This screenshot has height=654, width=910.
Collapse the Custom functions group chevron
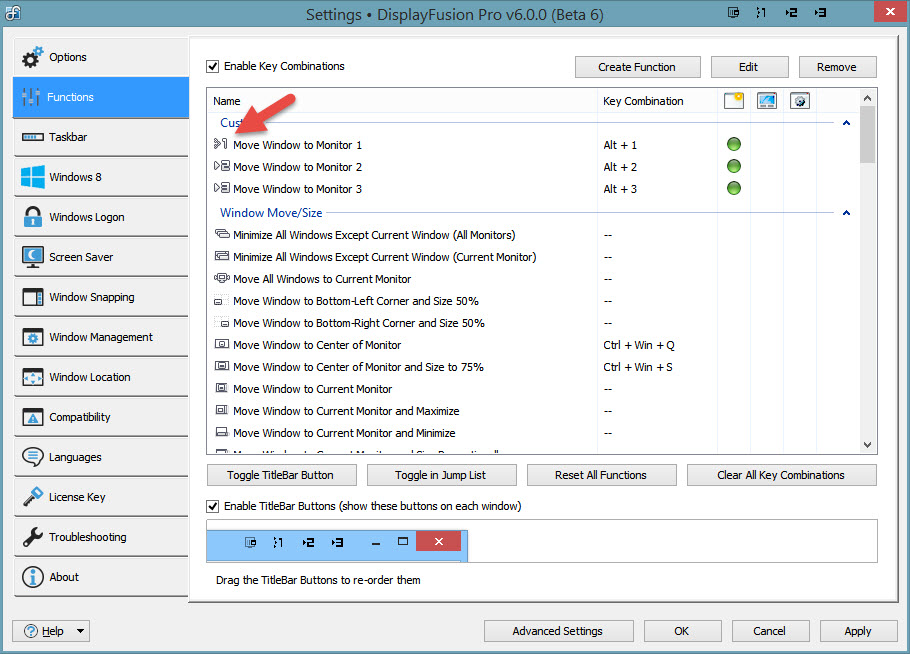[x=846, y=123]
